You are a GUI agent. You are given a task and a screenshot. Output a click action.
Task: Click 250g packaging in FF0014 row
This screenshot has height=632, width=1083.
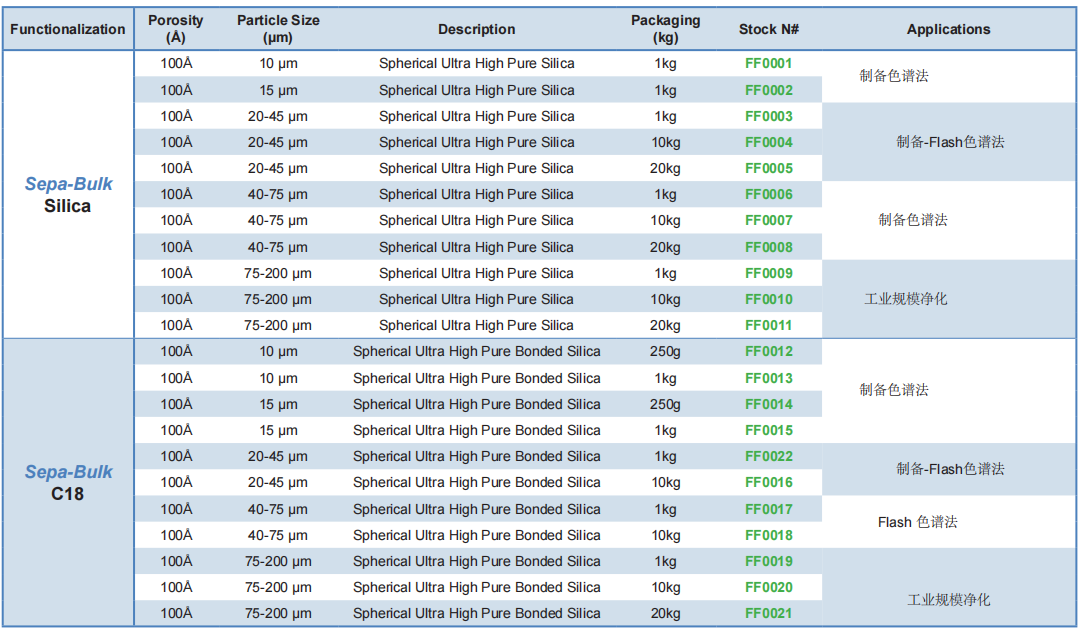tap(665, 405)
